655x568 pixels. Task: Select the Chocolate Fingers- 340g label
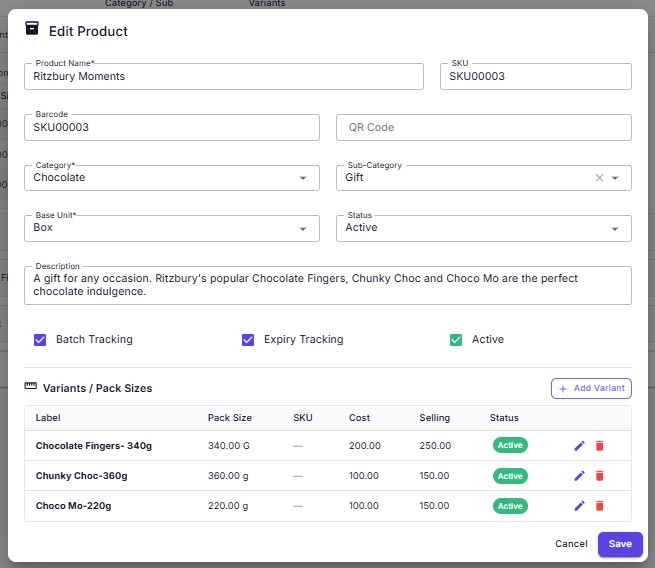pos(94,446)
